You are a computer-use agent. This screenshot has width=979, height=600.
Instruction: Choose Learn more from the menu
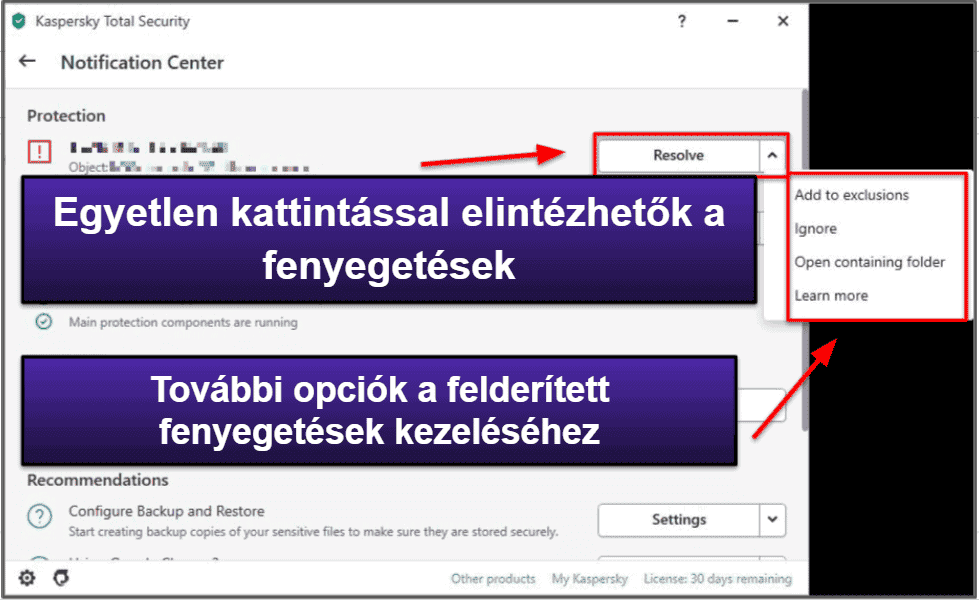[831, 296]
